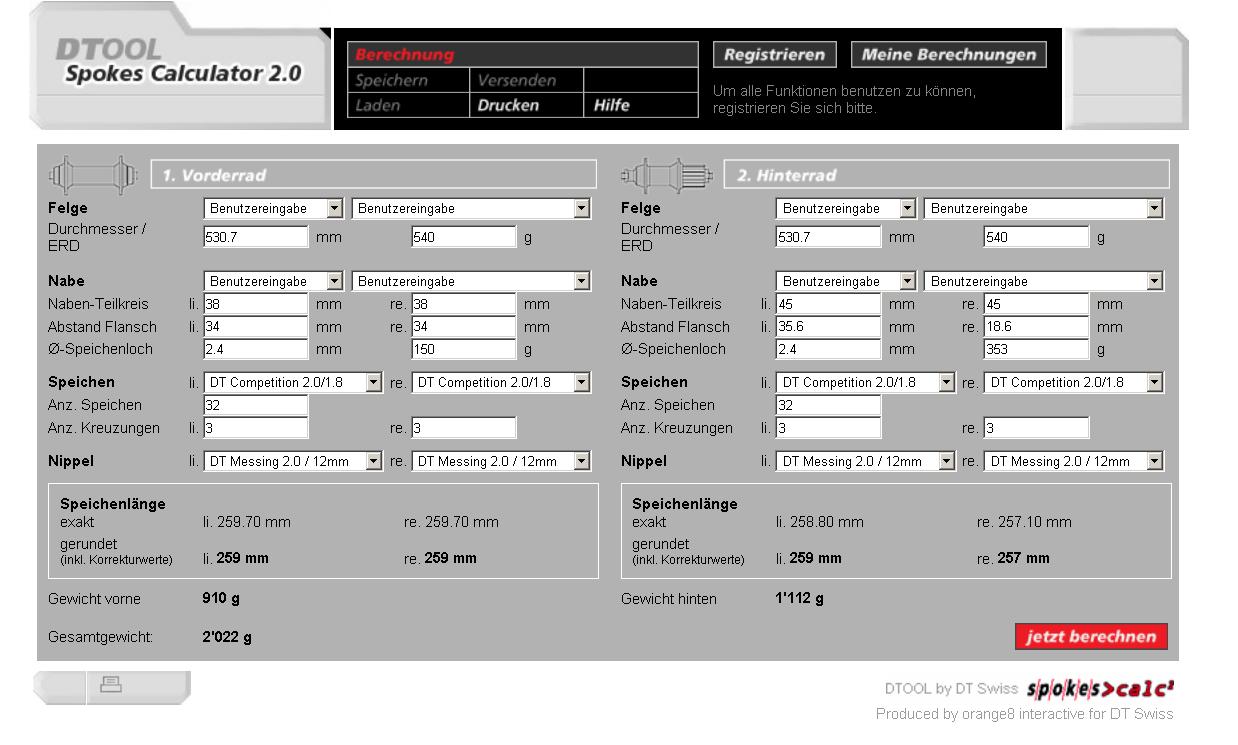Click the front left Anz. Kreuzungen field
1238x745 pixels.
pos(256,429)
